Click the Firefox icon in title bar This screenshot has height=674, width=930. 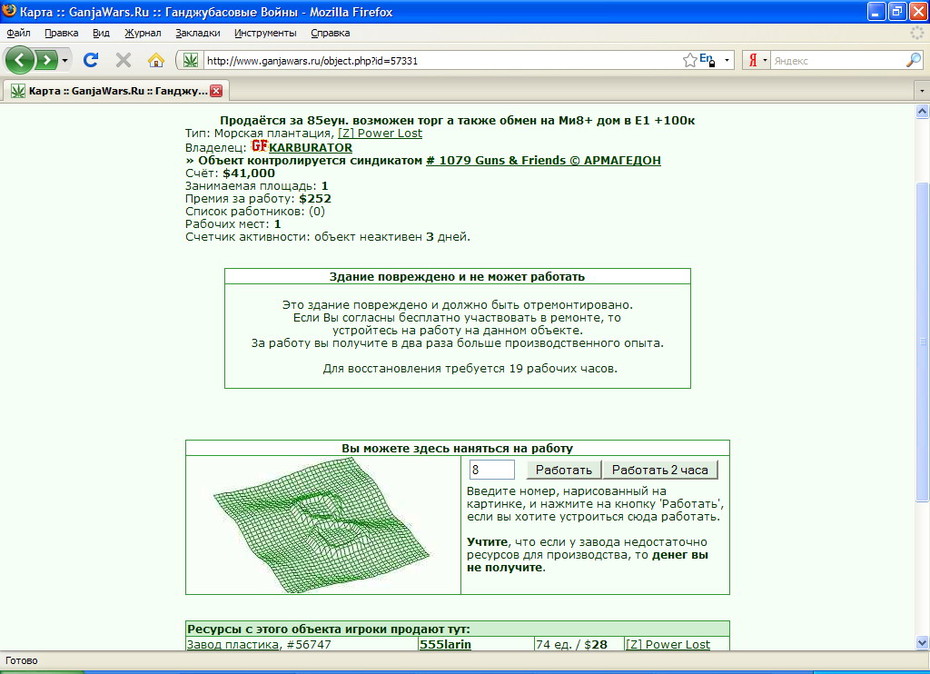(x=9, y=11)
